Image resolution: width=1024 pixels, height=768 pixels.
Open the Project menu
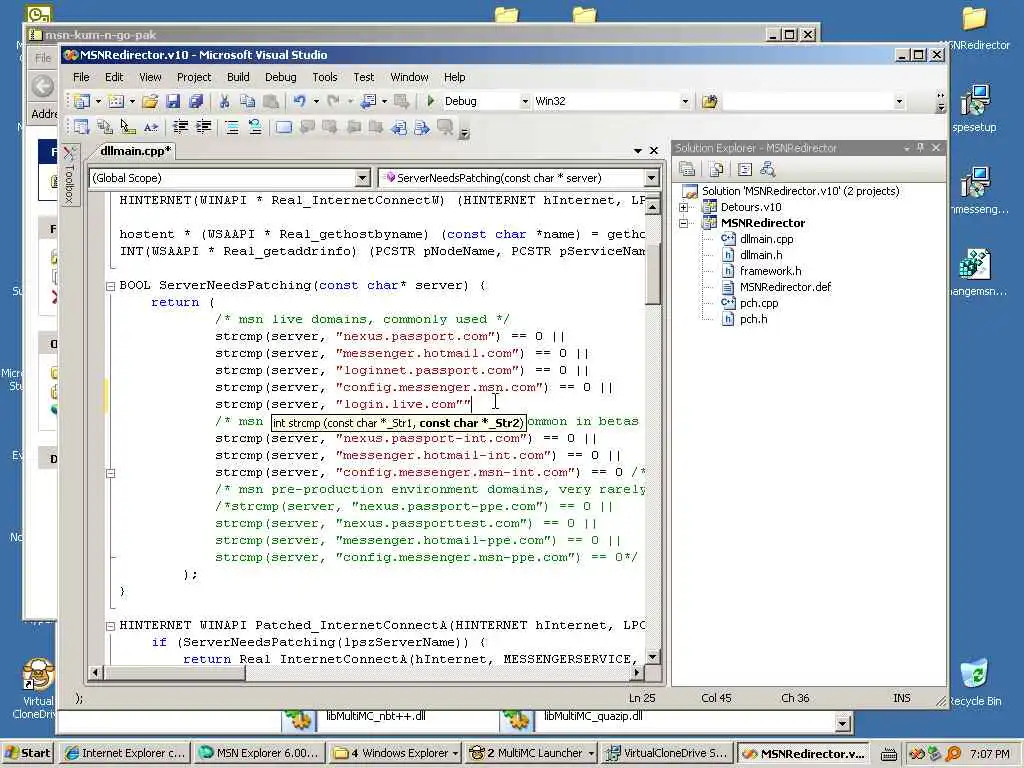[x=194, y=77]
